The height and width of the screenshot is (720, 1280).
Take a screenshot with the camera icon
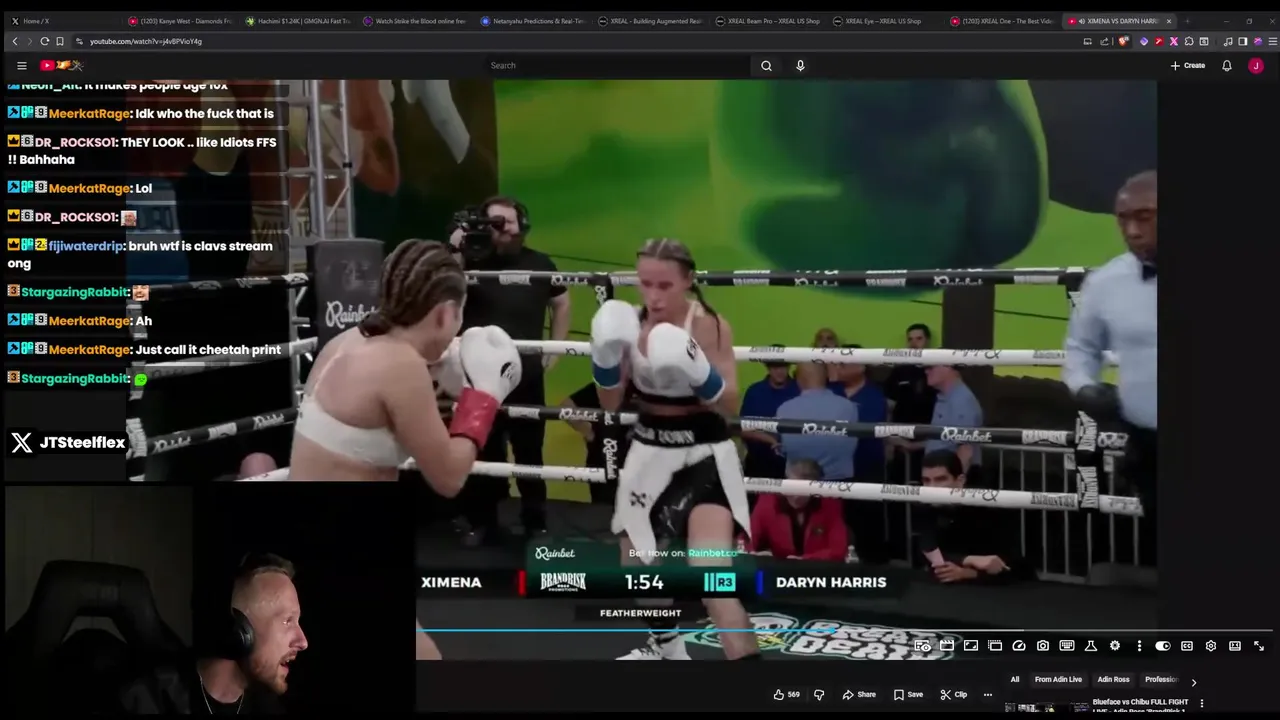[x=1043, y=646]
